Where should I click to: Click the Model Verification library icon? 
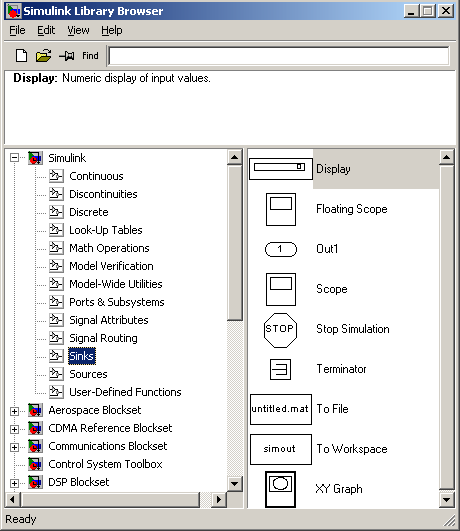click(x=56, y=266)
